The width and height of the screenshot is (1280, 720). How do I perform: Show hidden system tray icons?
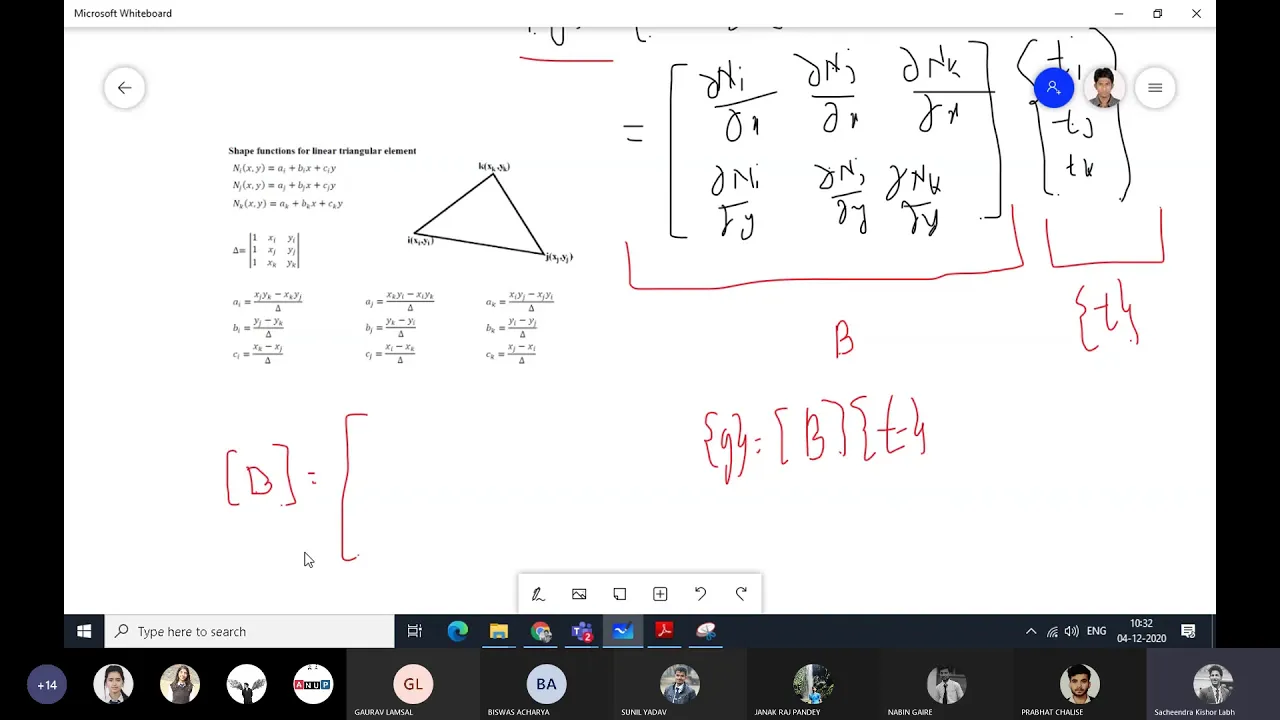(x=1031, y=631)
